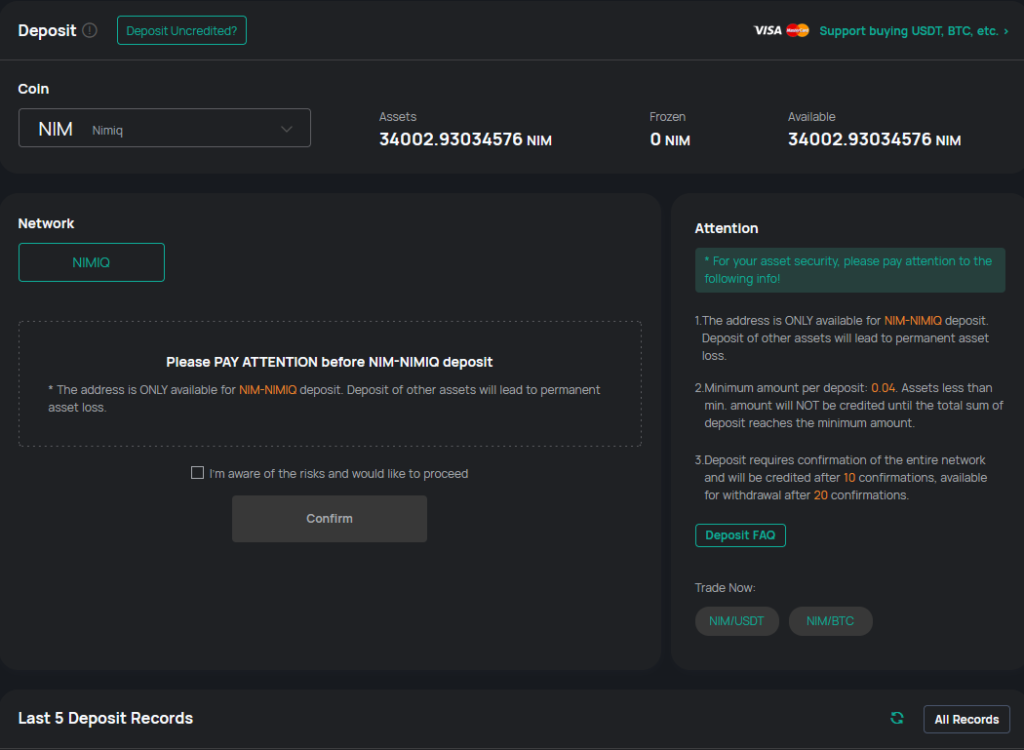Image resolution: width=1024 pixels, height=750 pixels.
Task: Click the Deposit Uncredited? button
Action: pos(181,31)
